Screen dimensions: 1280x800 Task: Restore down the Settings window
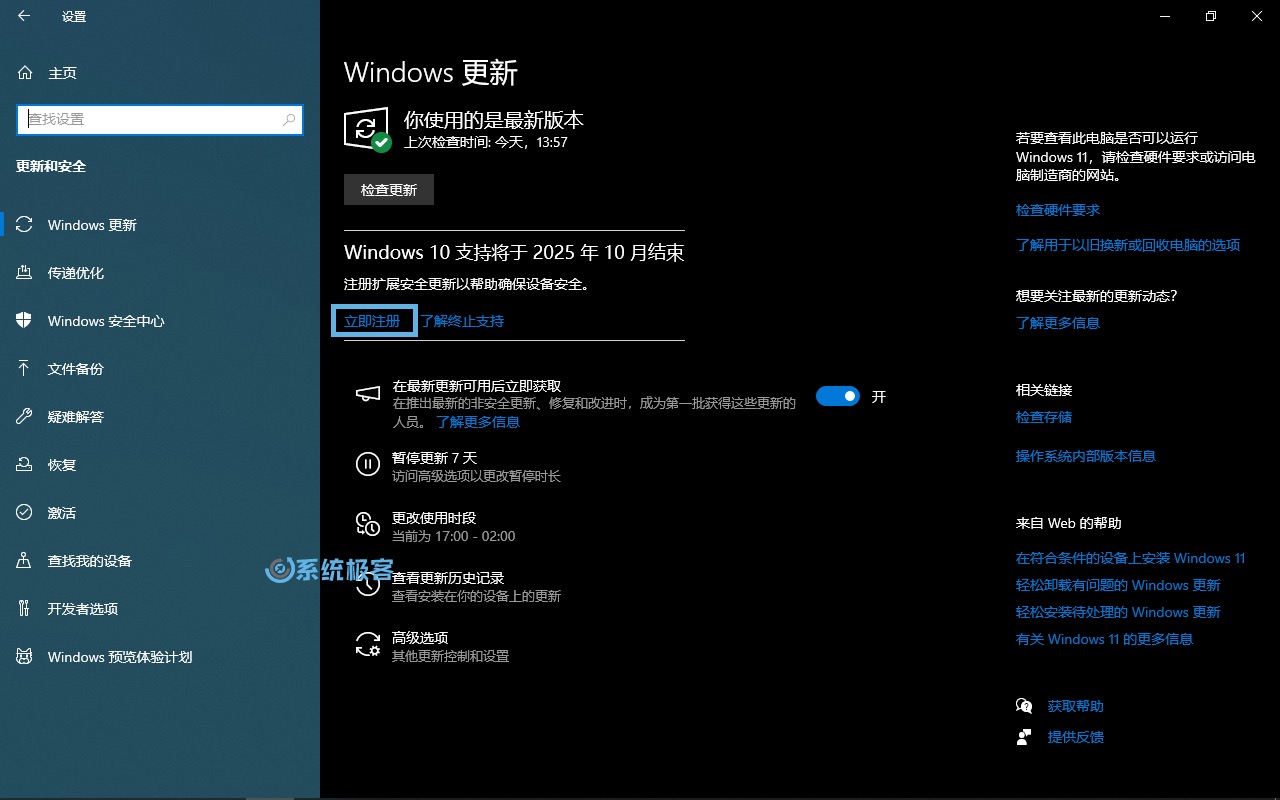coord(1211,16)
